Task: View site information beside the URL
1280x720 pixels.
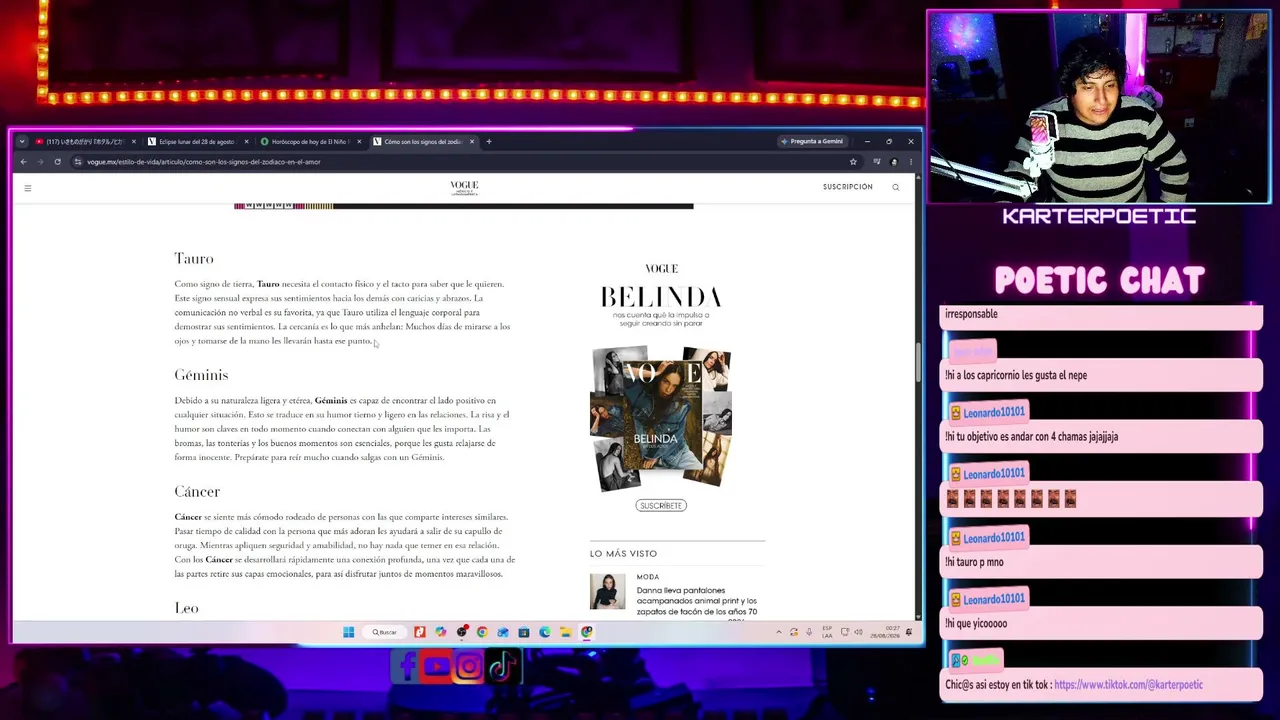Action: tap(77, 162)
